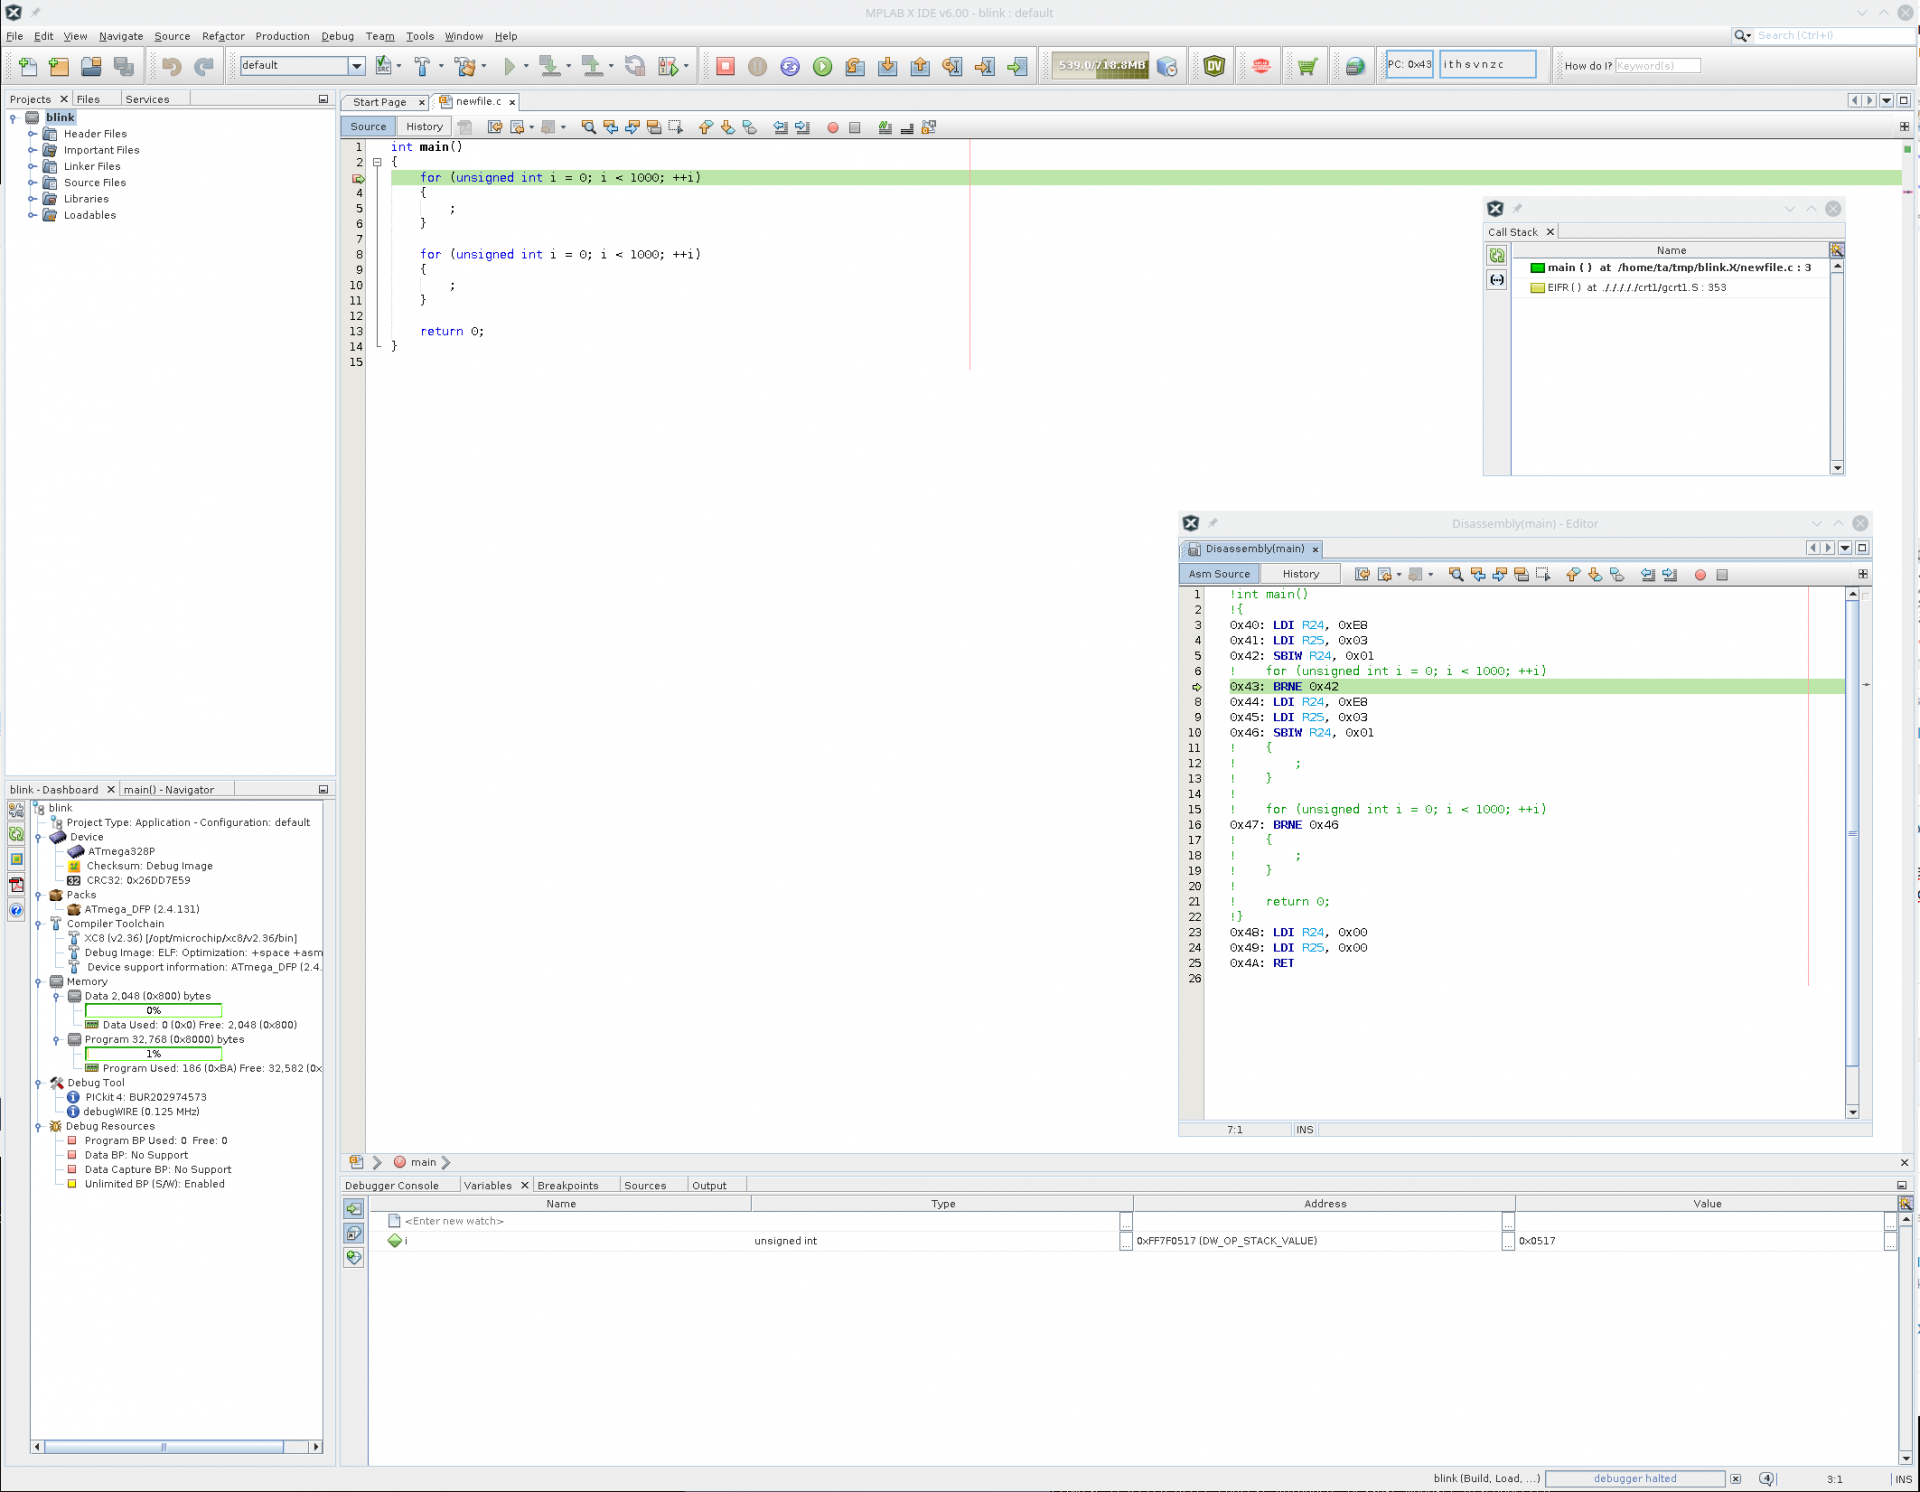This screenshot has width=1920, height=1492.
Task: Open the Data Visualizer DV icon
Action: tap(1214, 66)
